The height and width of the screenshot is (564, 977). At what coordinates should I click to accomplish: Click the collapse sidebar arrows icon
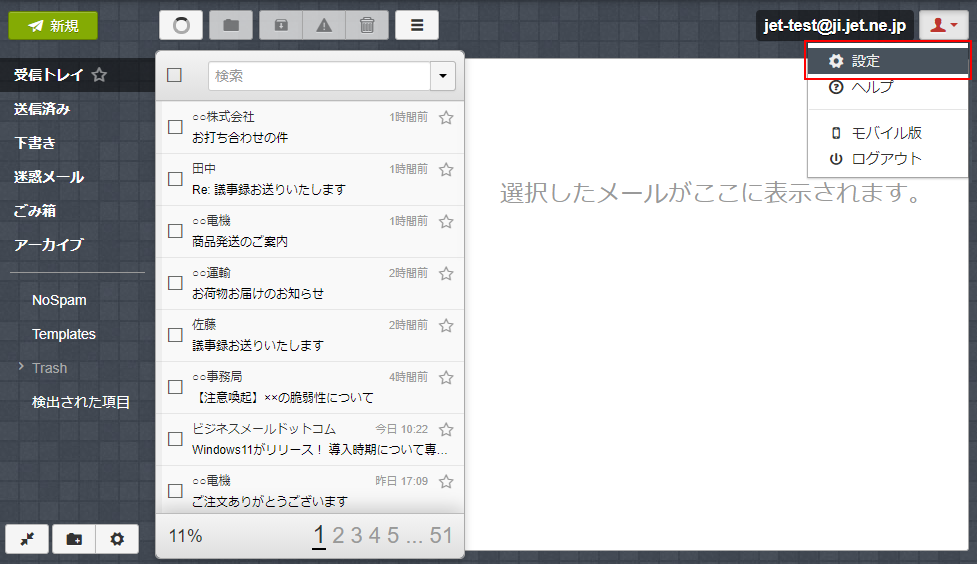[x=27, y=539]
